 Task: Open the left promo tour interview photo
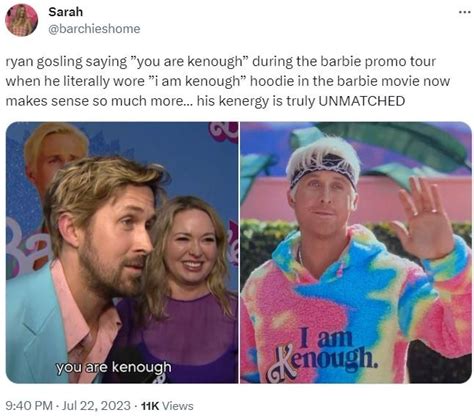point(122,252)
